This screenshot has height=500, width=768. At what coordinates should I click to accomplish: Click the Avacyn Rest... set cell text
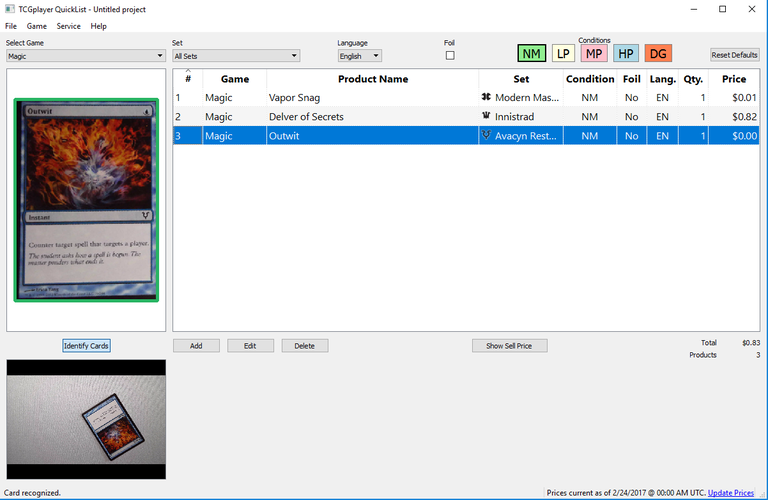coord(526,136)
